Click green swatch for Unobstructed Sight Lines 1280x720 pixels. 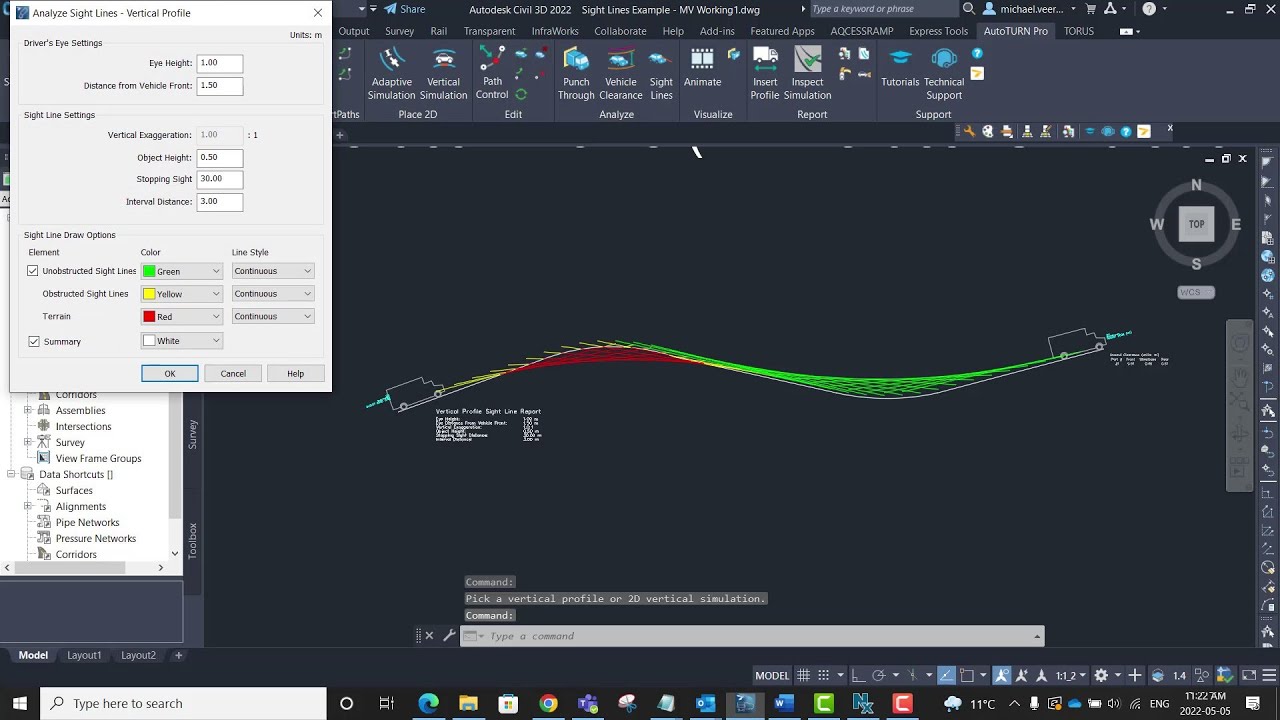[x=149, y=271]
